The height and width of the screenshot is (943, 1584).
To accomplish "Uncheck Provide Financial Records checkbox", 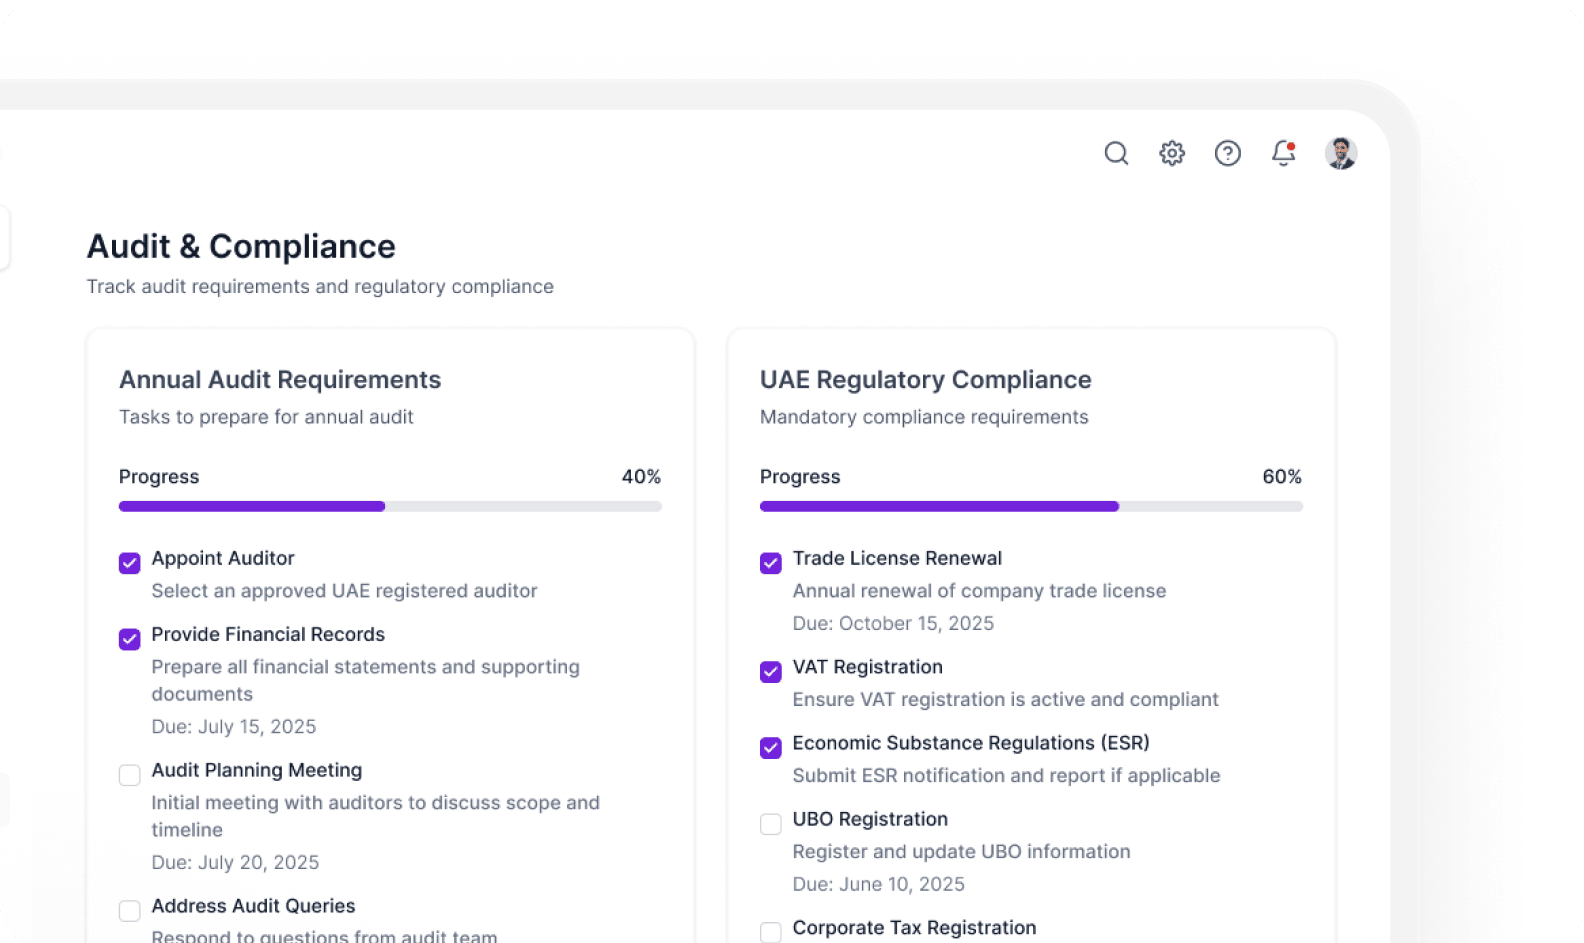I will 130,639.
